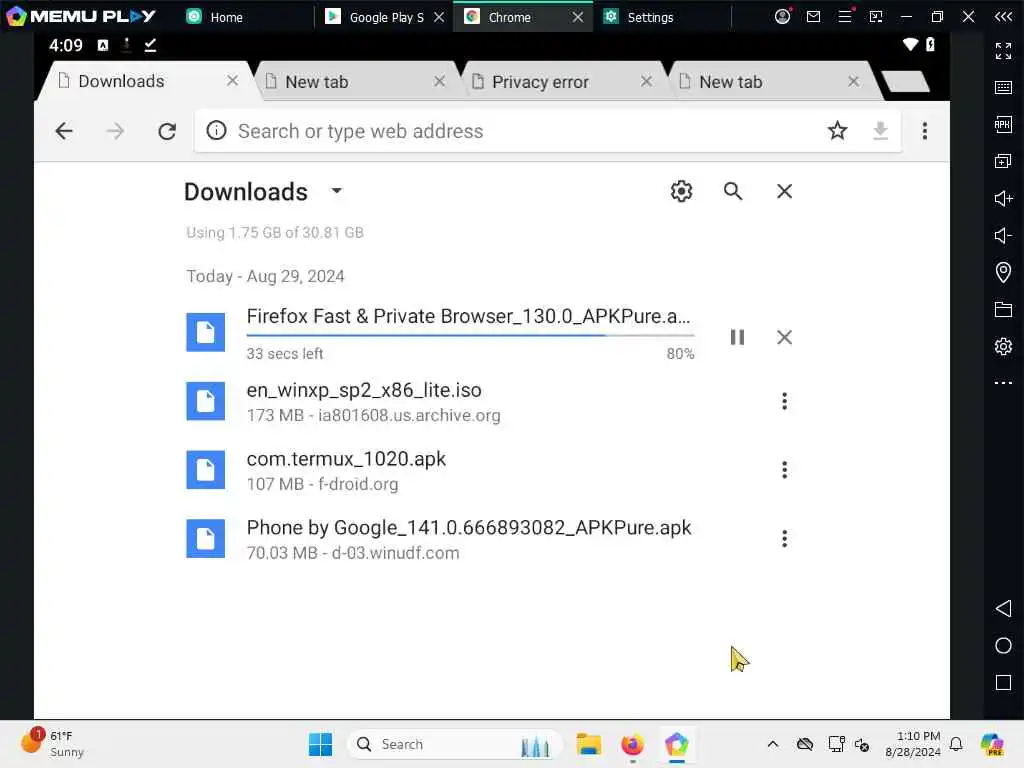Open MEmu shared folder icon
The image size is (1024, 768).
(x=1003, y=310)
